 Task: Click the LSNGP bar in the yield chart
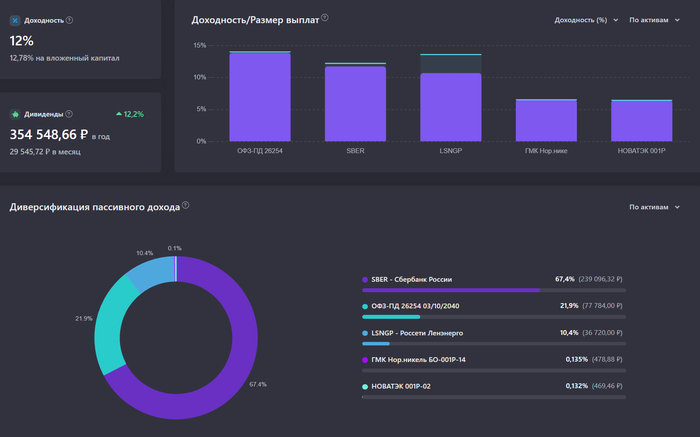point(450,107)
